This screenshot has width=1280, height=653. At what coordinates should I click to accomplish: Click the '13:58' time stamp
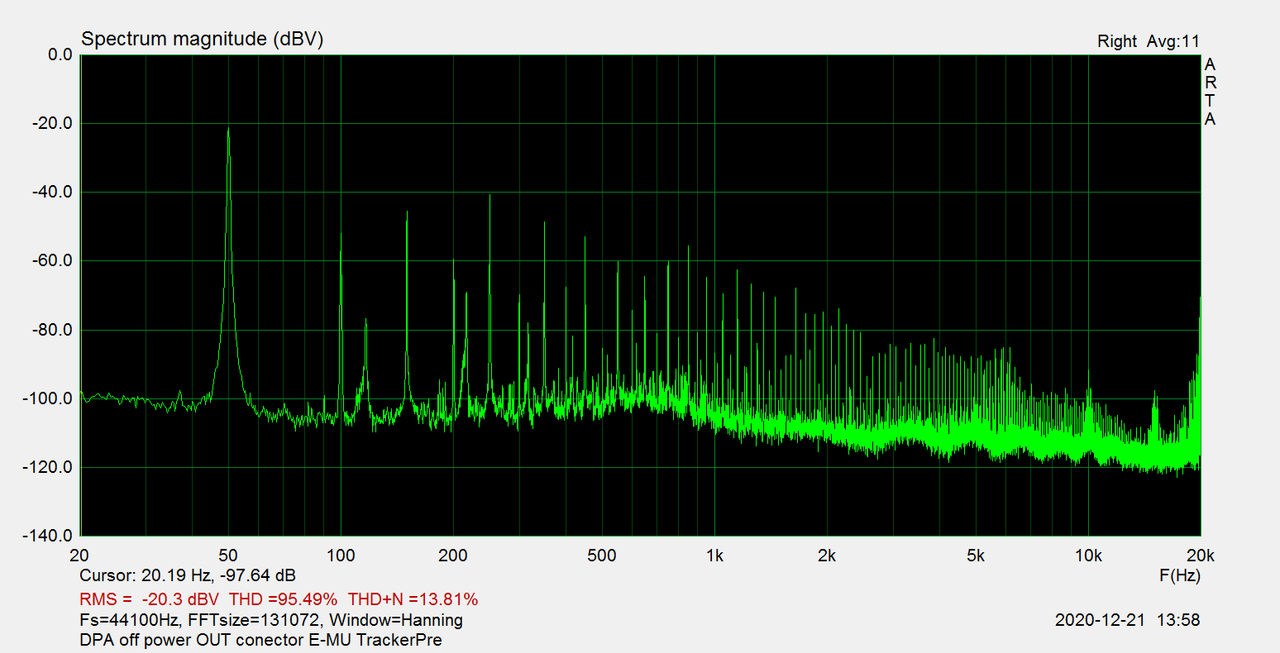point(1179,620)
